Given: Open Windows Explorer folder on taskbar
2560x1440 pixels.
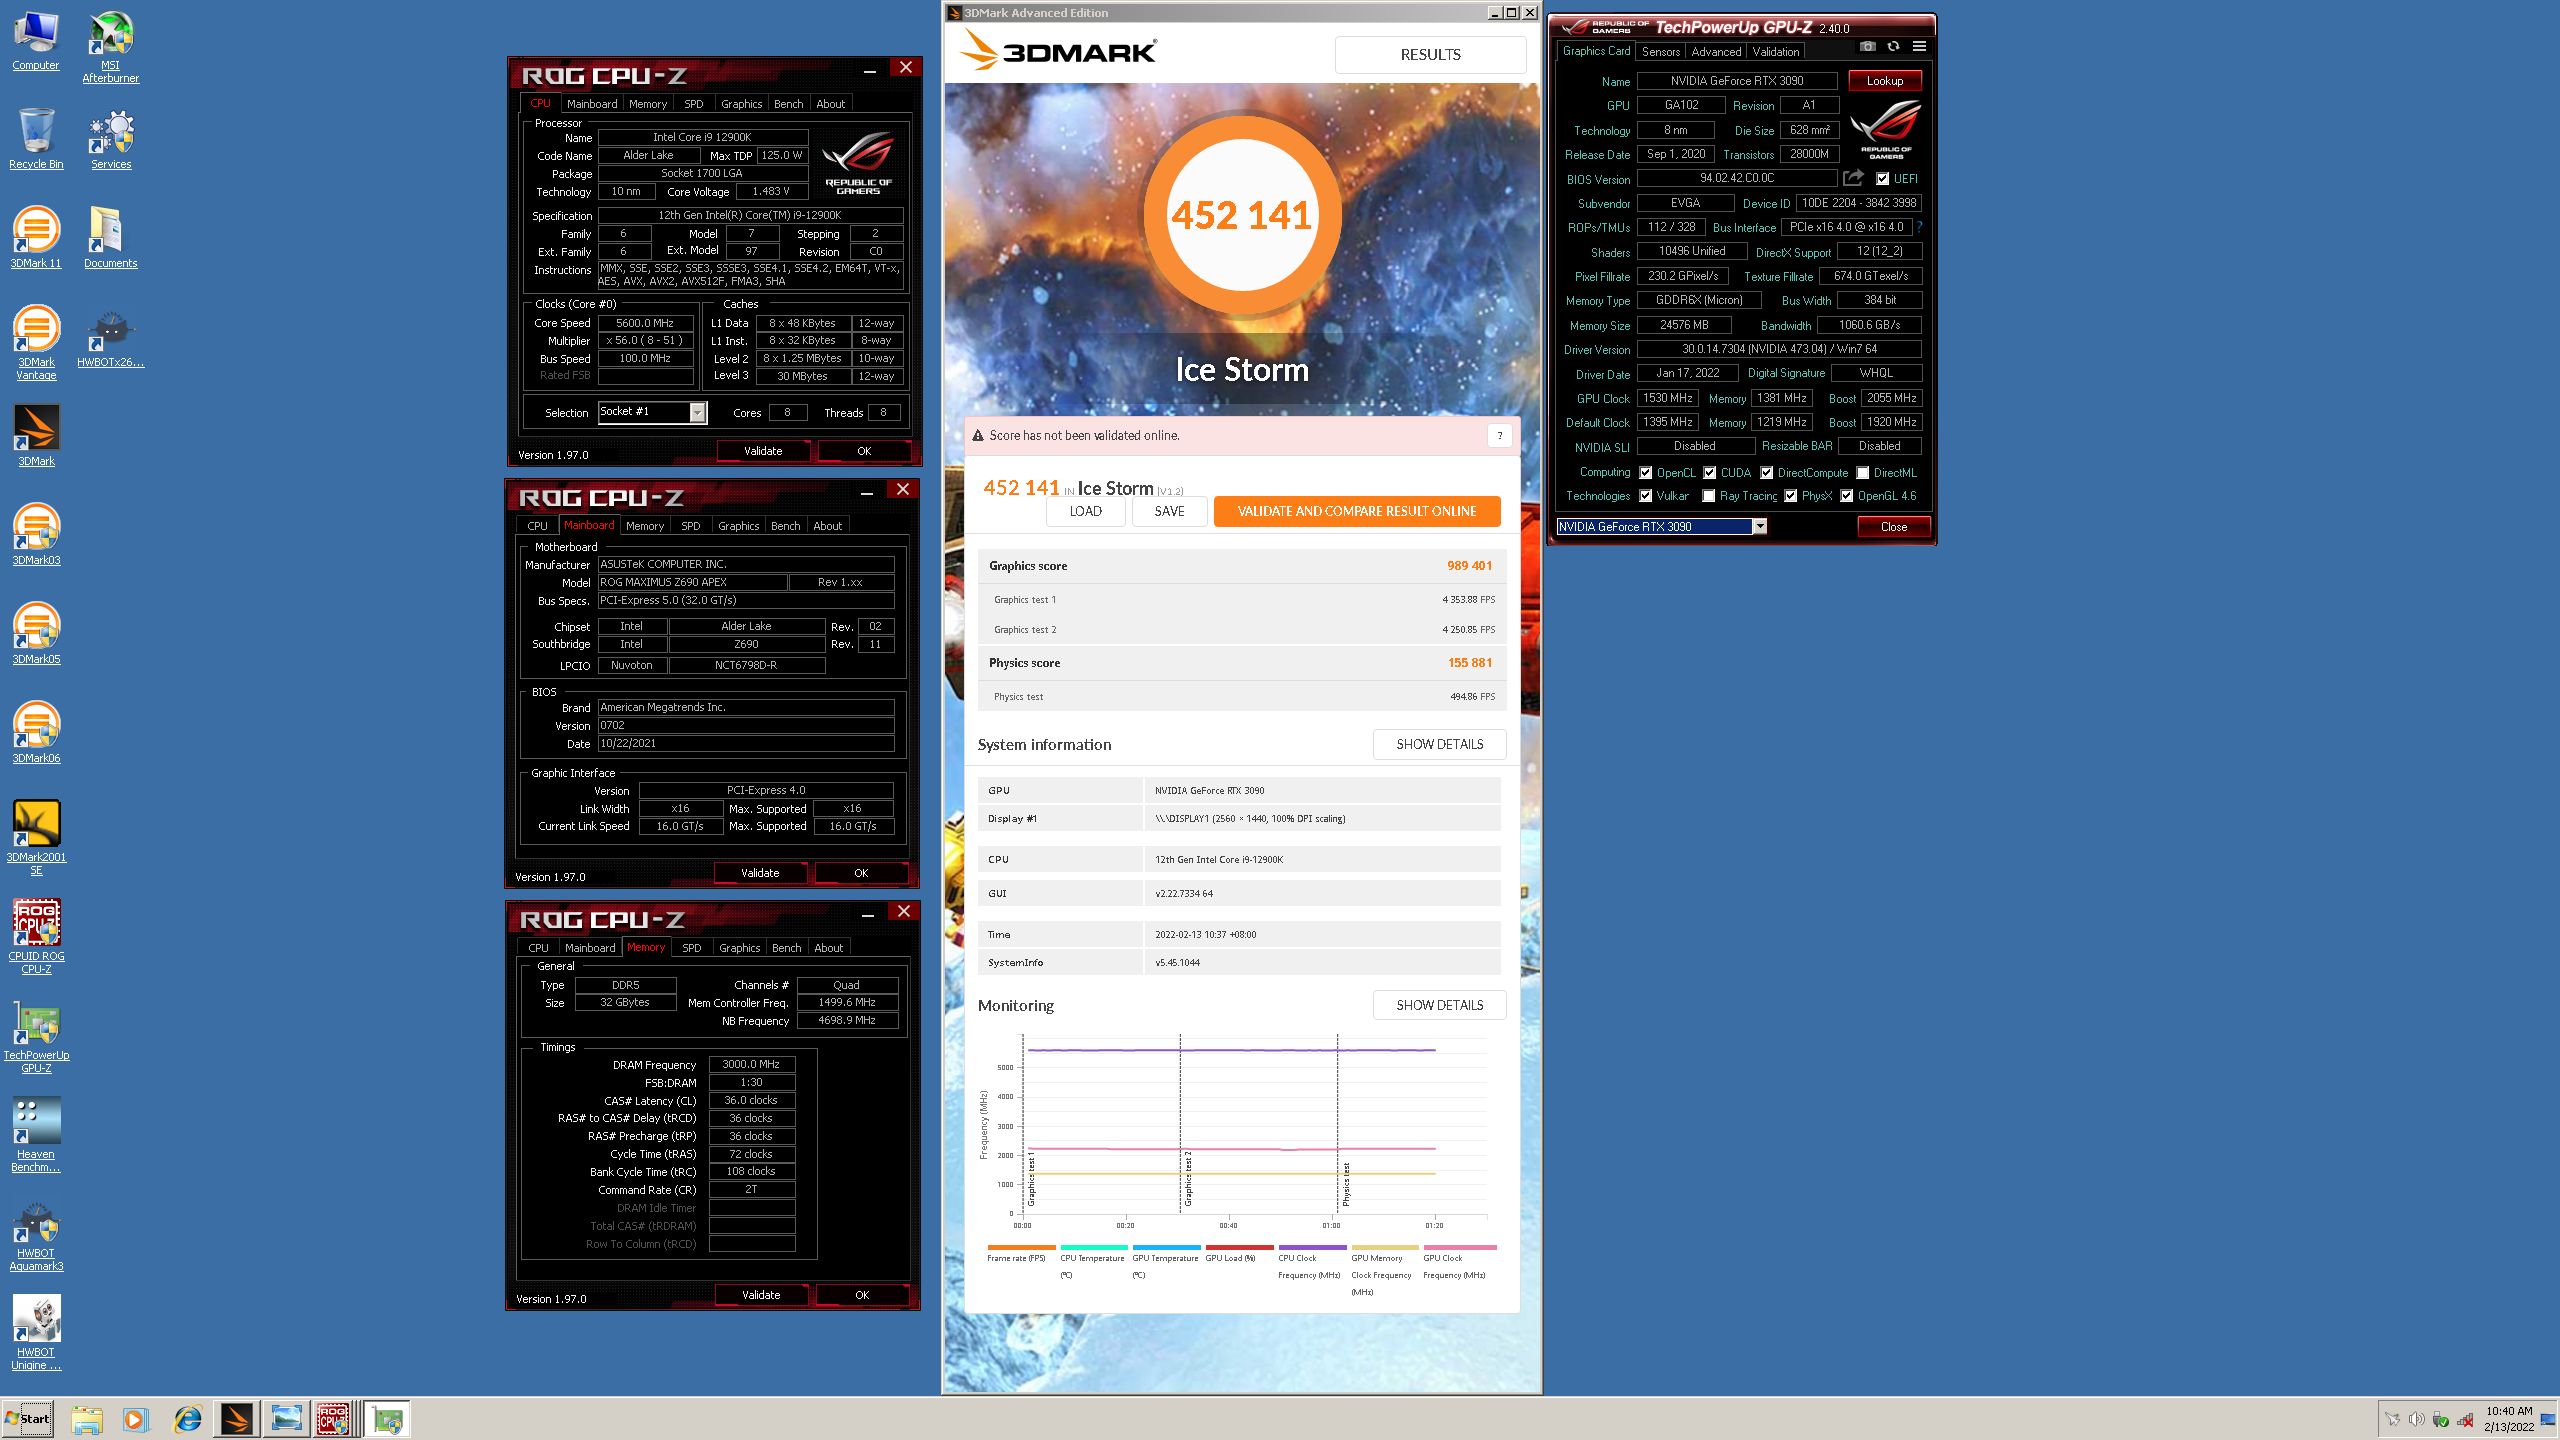Looking at the screenshot, I should tap(87, 1418).
